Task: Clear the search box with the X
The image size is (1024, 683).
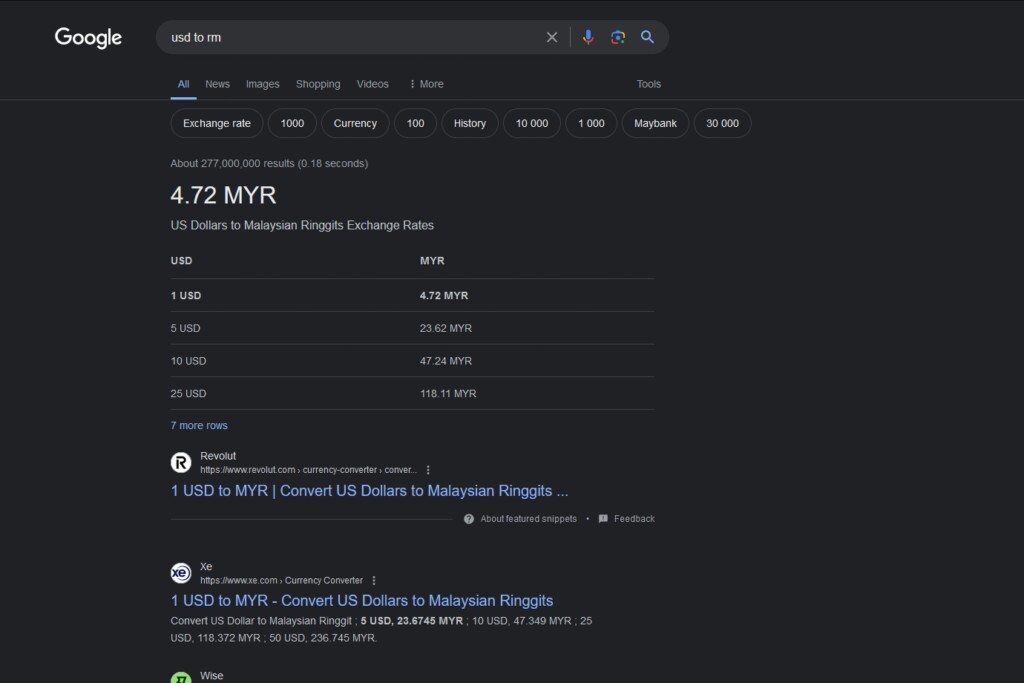Action: (551, 37)
